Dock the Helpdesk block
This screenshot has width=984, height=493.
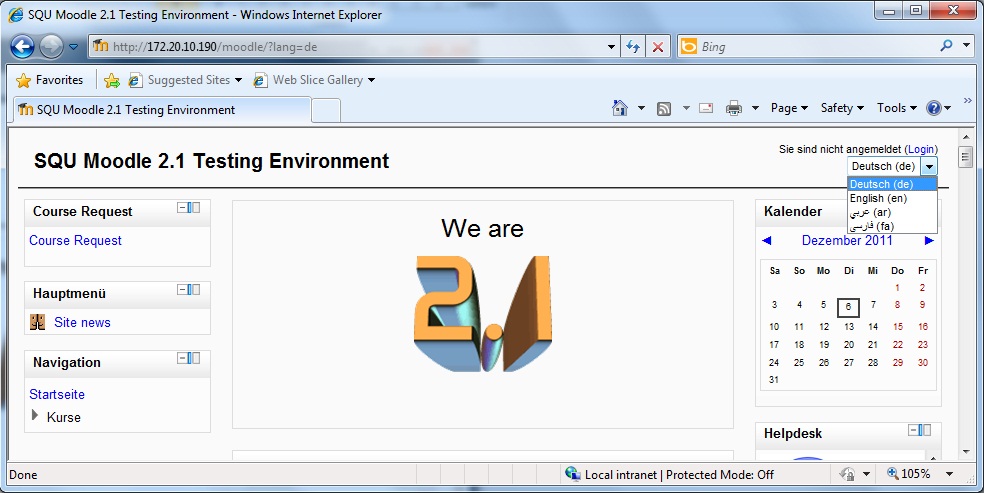(925, 430)
